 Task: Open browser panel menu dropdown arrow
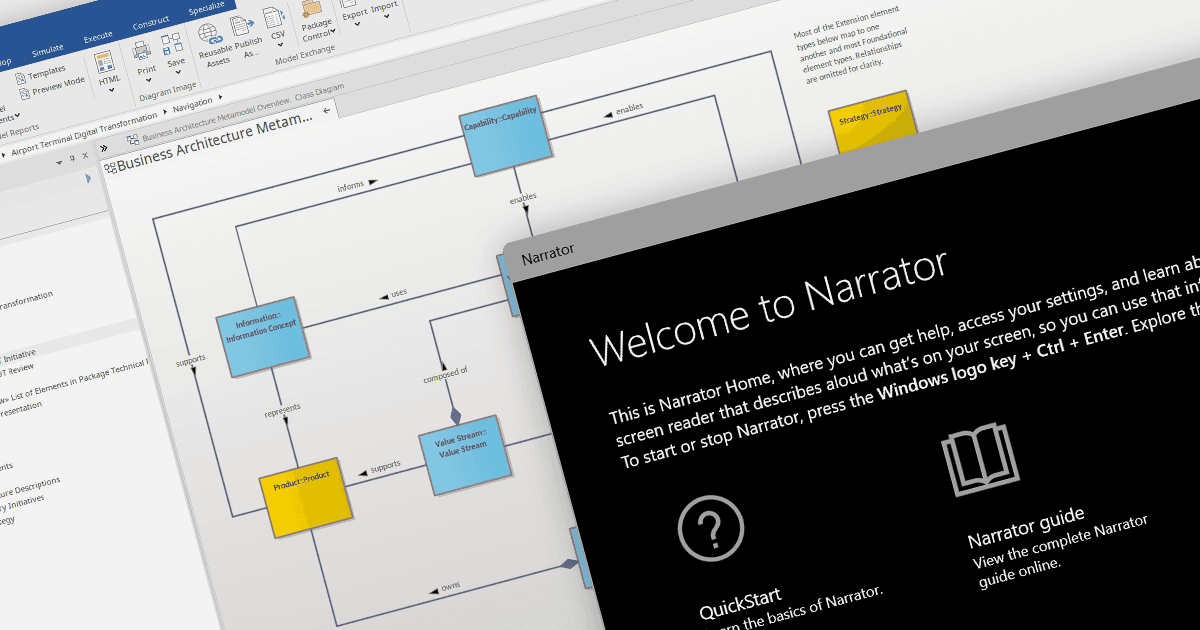[57, 162]
